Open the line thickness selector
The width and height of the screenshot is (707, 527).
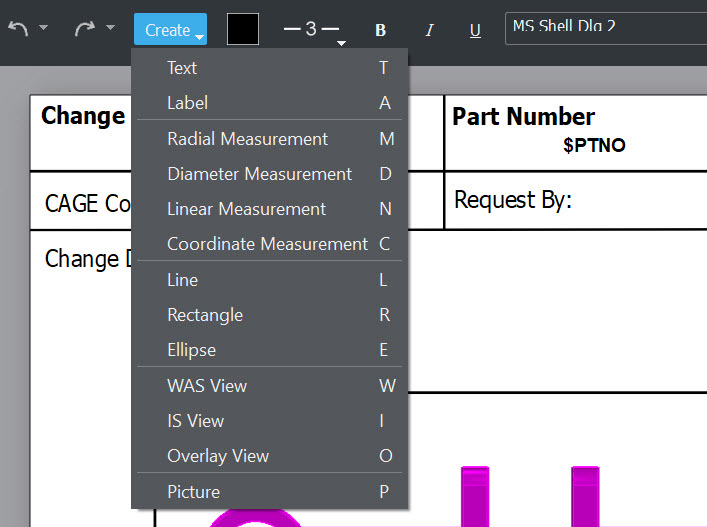coord(311,30)
